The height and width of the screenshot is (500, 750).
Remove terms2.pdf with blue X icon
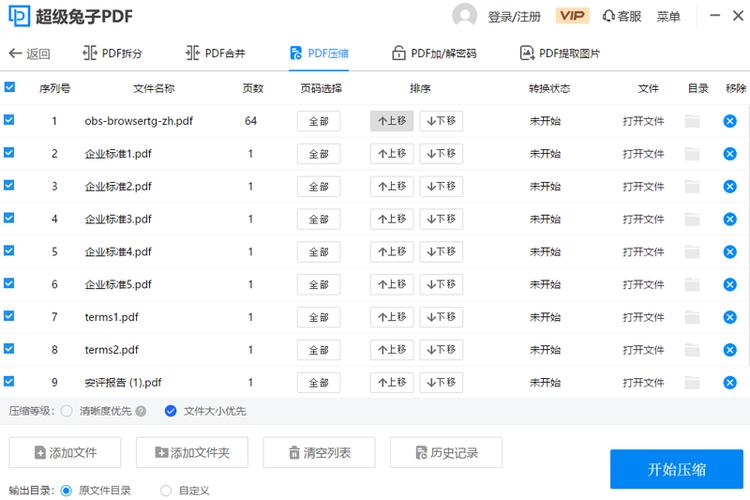729,350
